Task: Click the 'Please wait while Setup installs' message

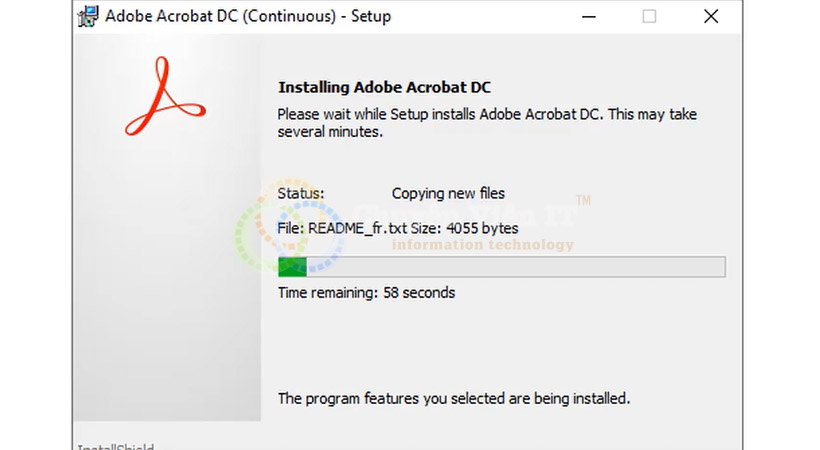Action: (487, 123)
